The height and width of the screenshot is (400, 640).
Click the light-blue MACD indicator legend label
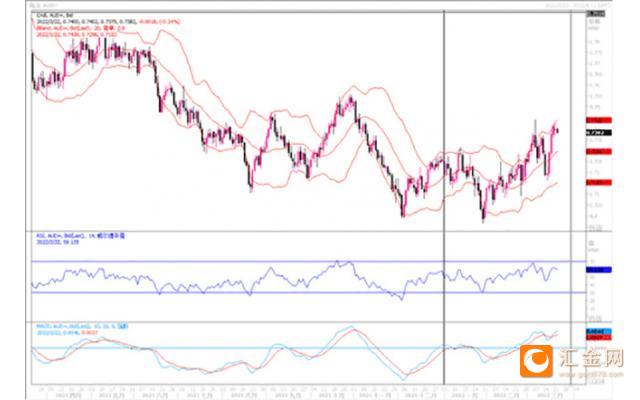(82, 327)
